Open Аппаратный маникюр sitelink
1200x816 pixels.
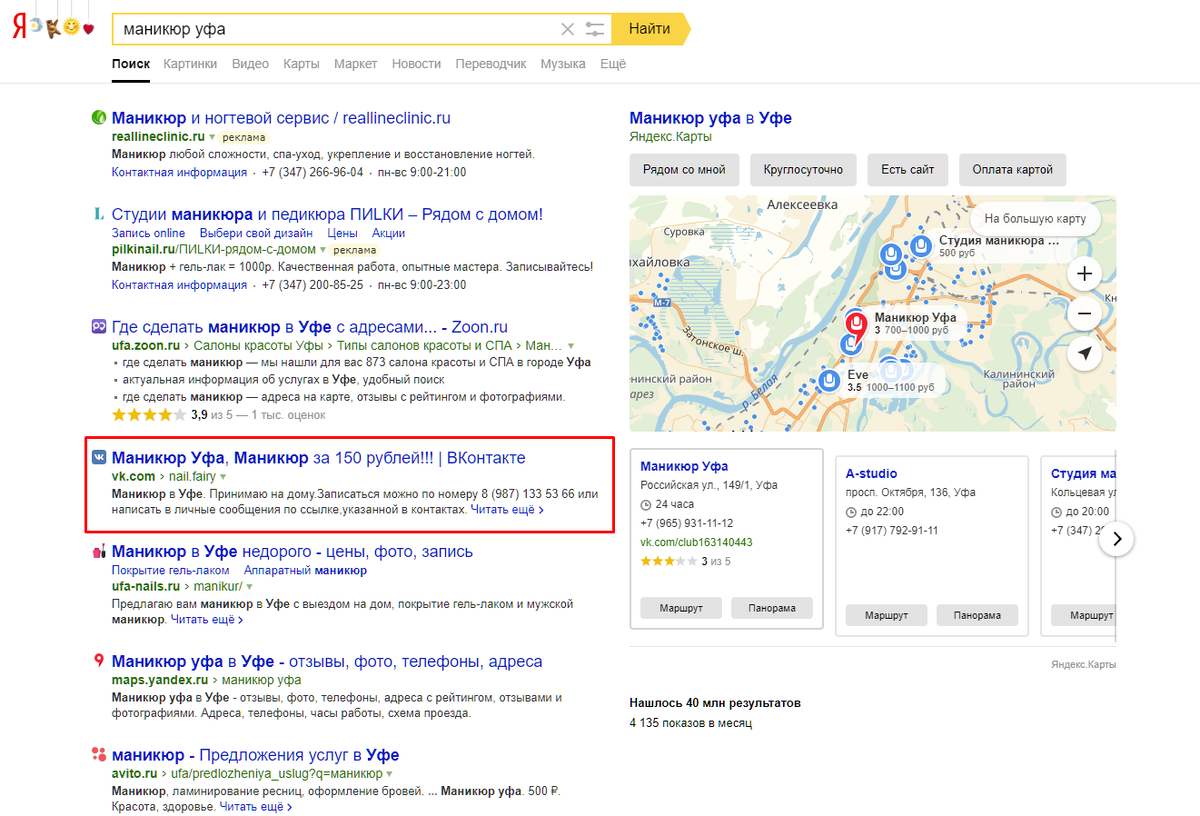[305, 570]
